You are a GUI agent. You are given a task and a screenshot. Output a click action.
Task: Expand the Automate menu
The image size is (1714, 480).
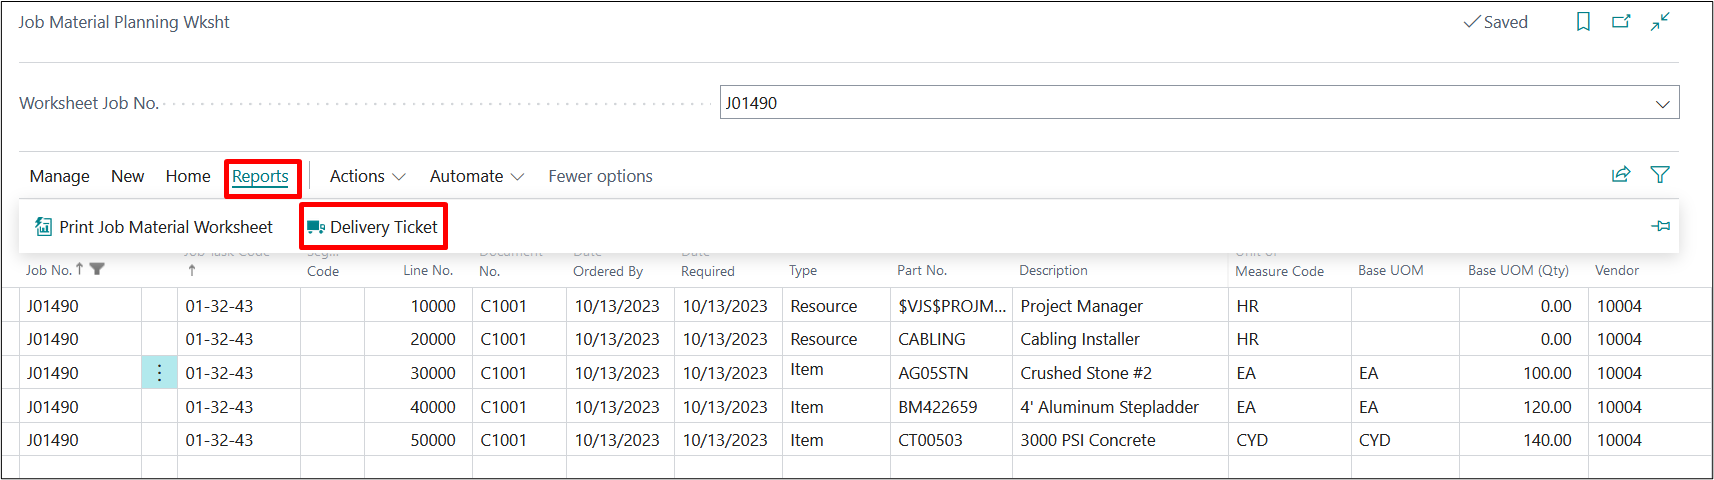476,176
